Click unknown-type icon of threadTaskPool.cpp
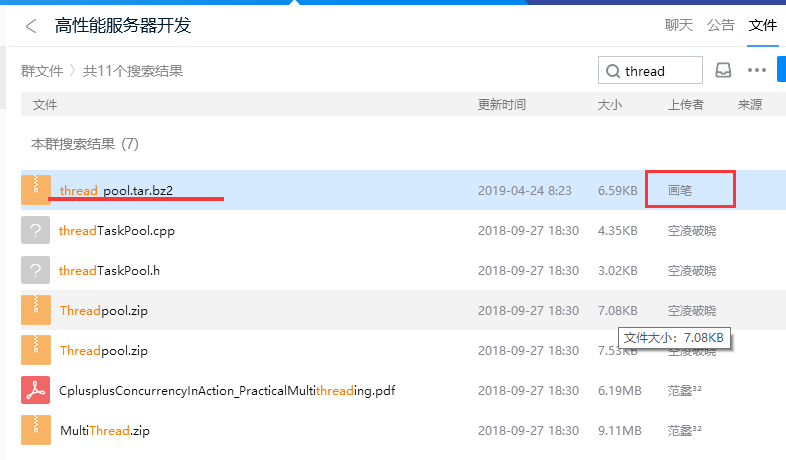The image size is (786, 460). tap(36, 230)
